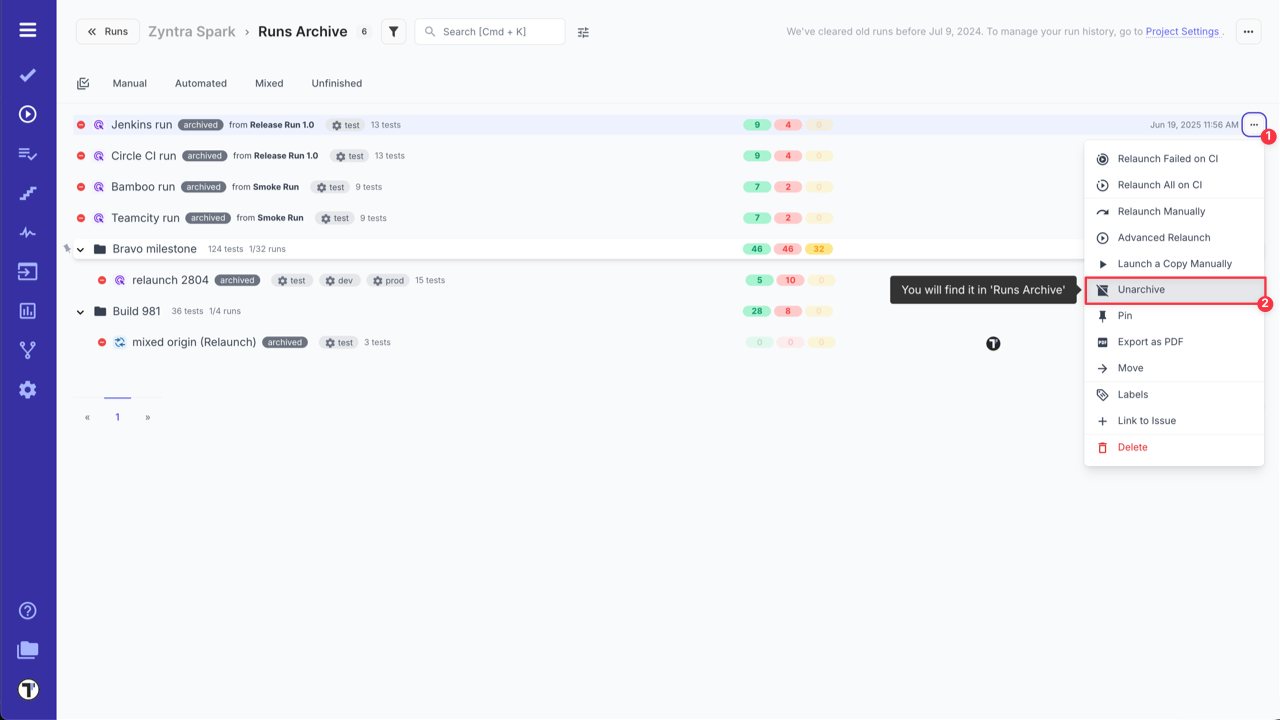Open the Runs play icon in sidebar
Viewport: 1280px width, 720px height.
[27, 113]
